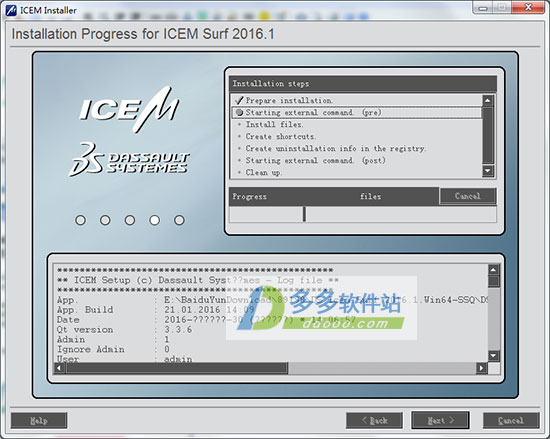This screenshot has width=550, height=439.
Task: Click the Next button
Action: tap(441, 420)
